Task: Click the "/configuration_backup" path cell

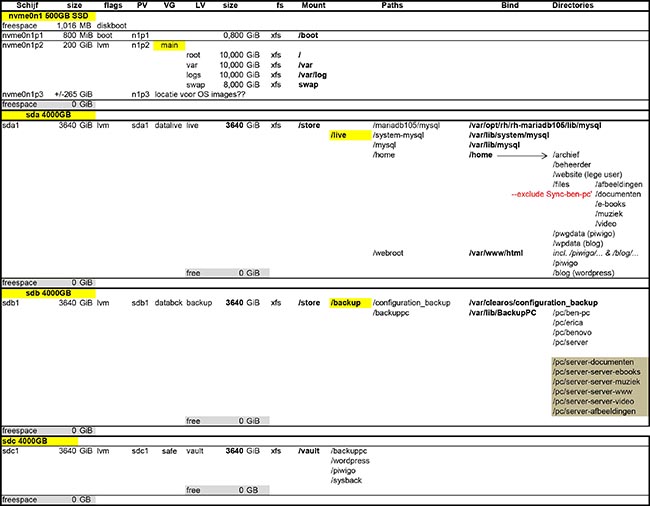Action: point(411,303)
